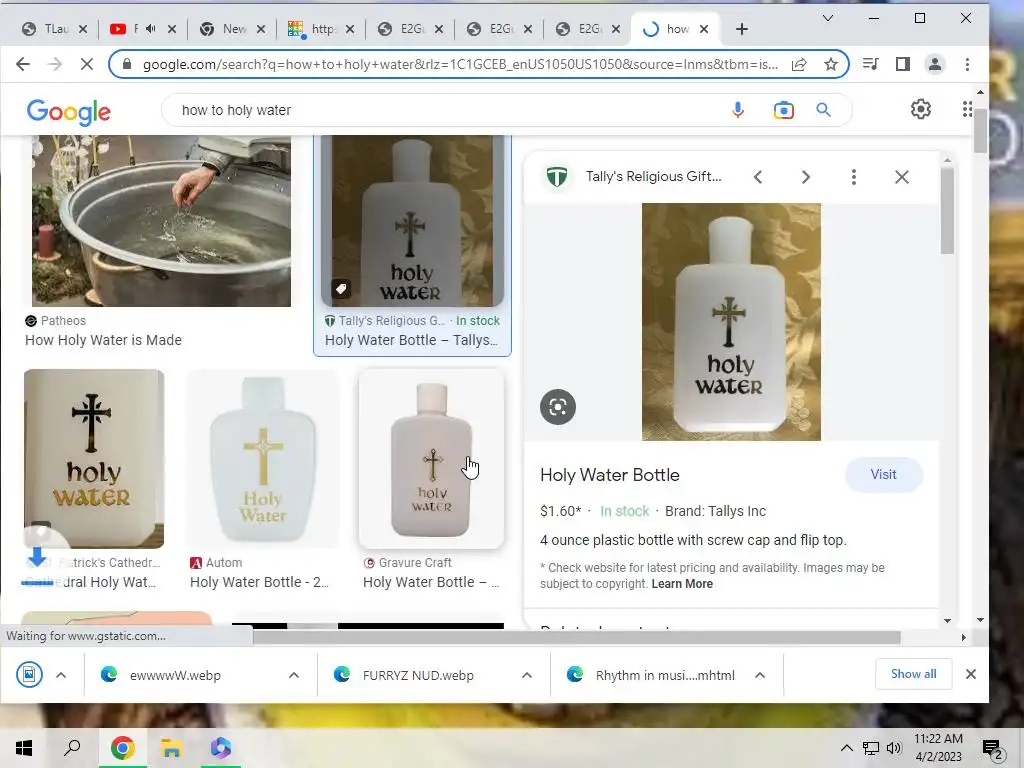
Task: Show next image in preview panel
Action: (x=805, y=177)
